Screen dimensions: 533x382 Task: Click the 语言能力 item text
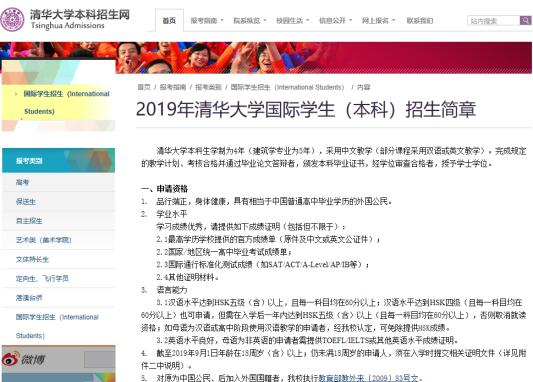(172, 290)
